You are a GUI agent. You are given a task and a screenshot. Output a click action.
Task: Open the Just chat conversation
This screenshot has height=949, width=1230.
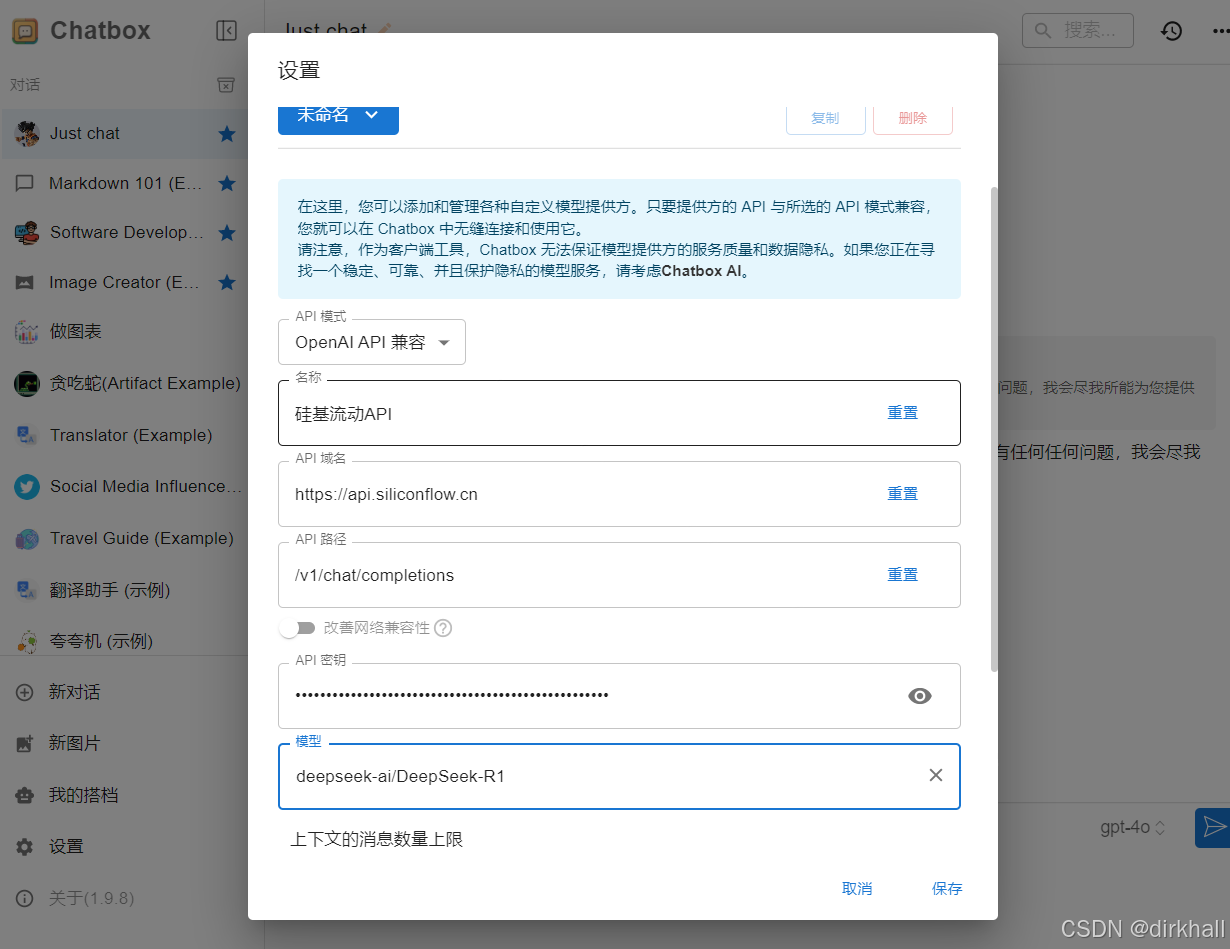124,133
